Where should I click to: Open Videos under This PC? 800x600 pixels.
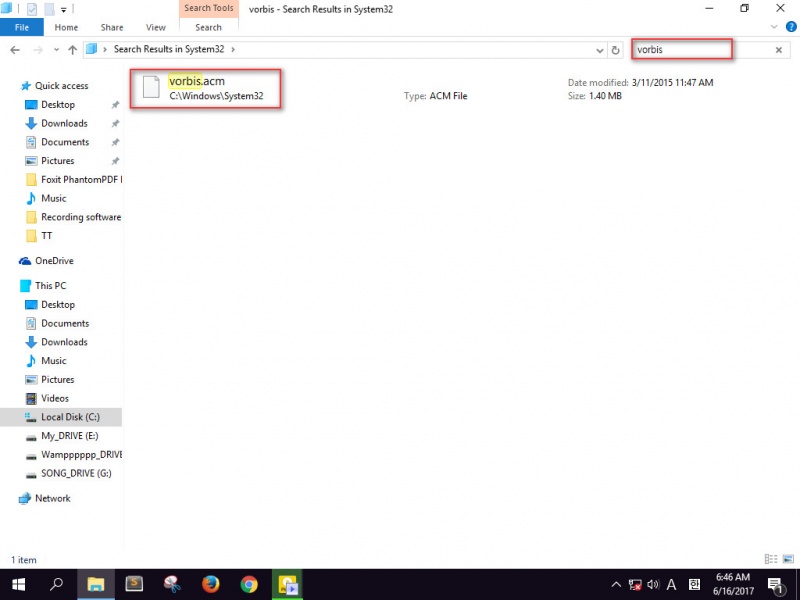[x=55, y=398]
